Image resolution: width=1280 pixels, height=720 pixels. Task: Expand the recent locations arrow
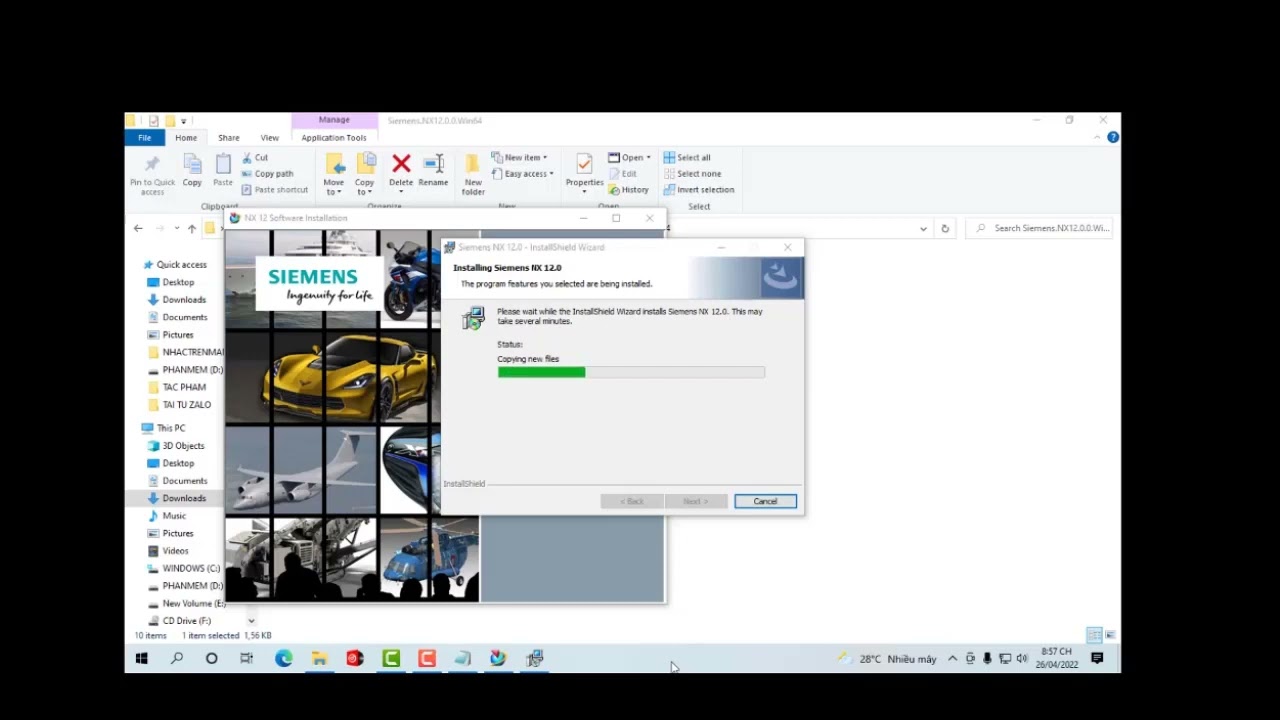point(177,228)
